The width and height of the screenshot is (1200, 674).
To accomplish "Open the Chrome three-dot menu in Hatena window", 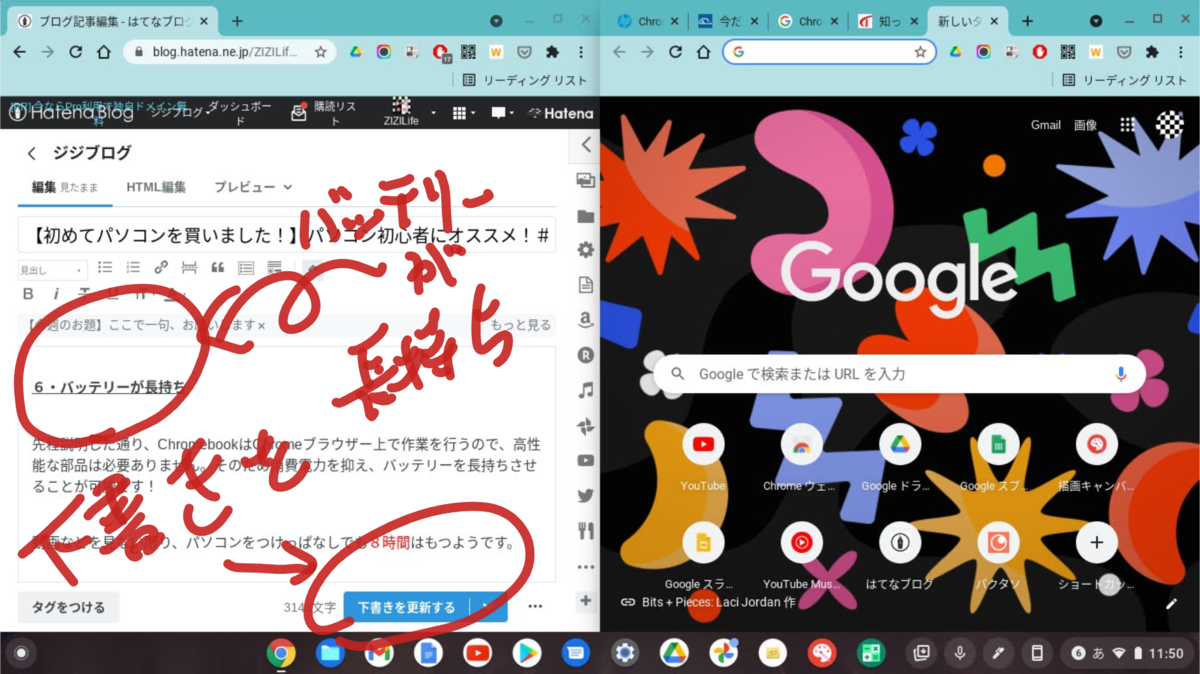I will 580,52.
